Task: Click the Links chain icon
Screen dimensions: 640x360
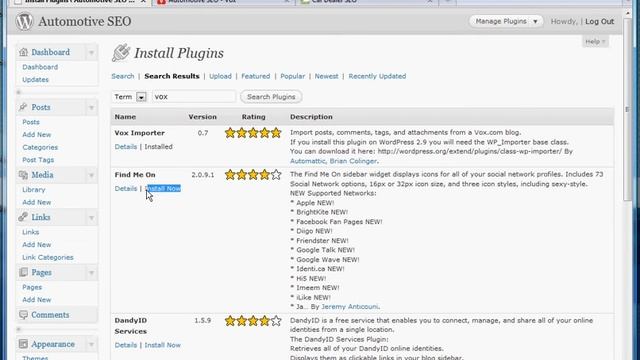Action: point(23,217)
